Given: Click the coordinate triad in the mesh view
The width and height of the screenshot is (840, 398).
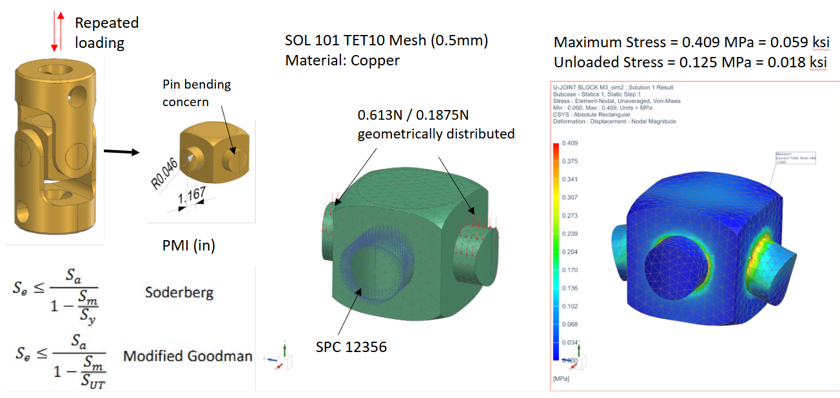Looking at the screenshot, I should (x=280, y=357).
